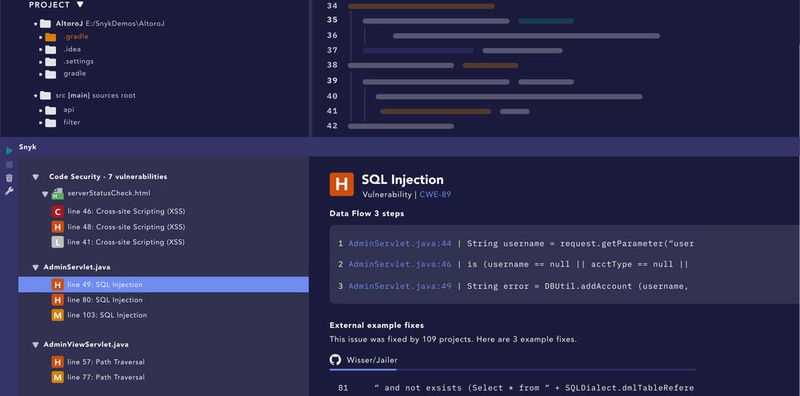This screenshot has width=800, height=396.
Task: Switch to Wisser/Jailer example fix tab
Action: point(364,360)
